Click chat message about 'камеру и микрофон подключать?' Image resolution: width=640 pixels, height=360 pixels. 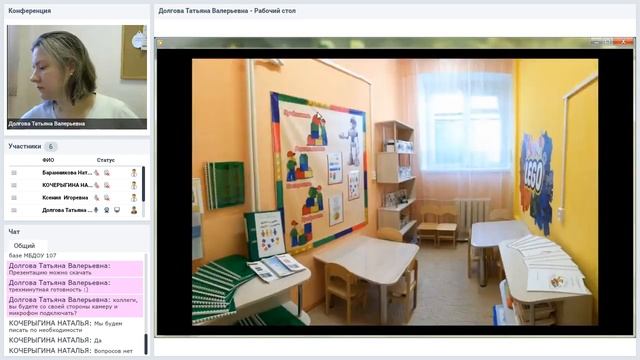click(75, 306)
